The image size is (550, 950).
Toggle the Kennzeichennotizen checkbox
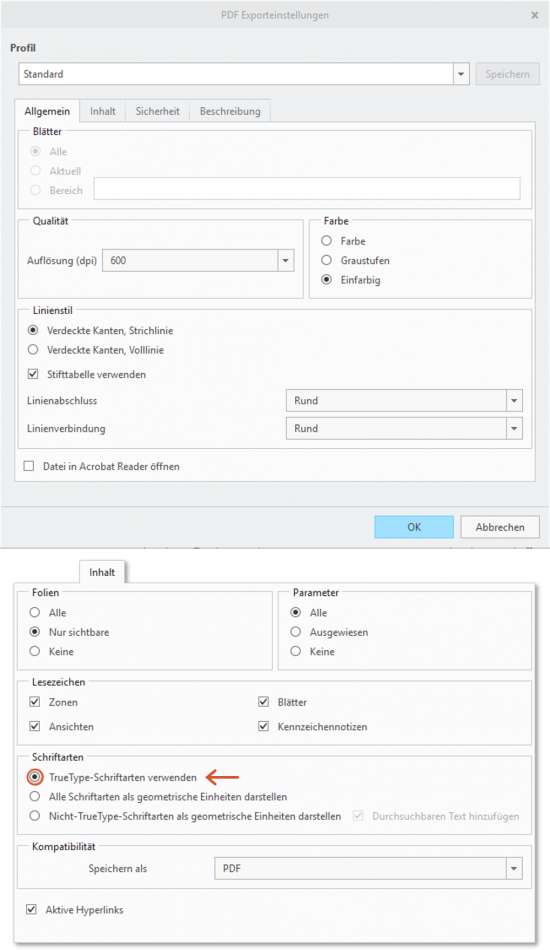pyautogui.click(x=263, y=726)
